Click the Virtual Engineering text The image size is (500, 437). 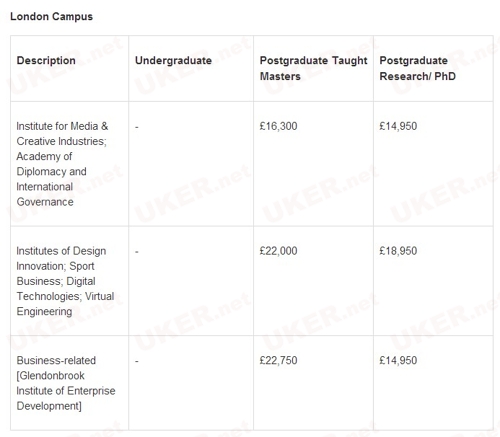point(65,304)
